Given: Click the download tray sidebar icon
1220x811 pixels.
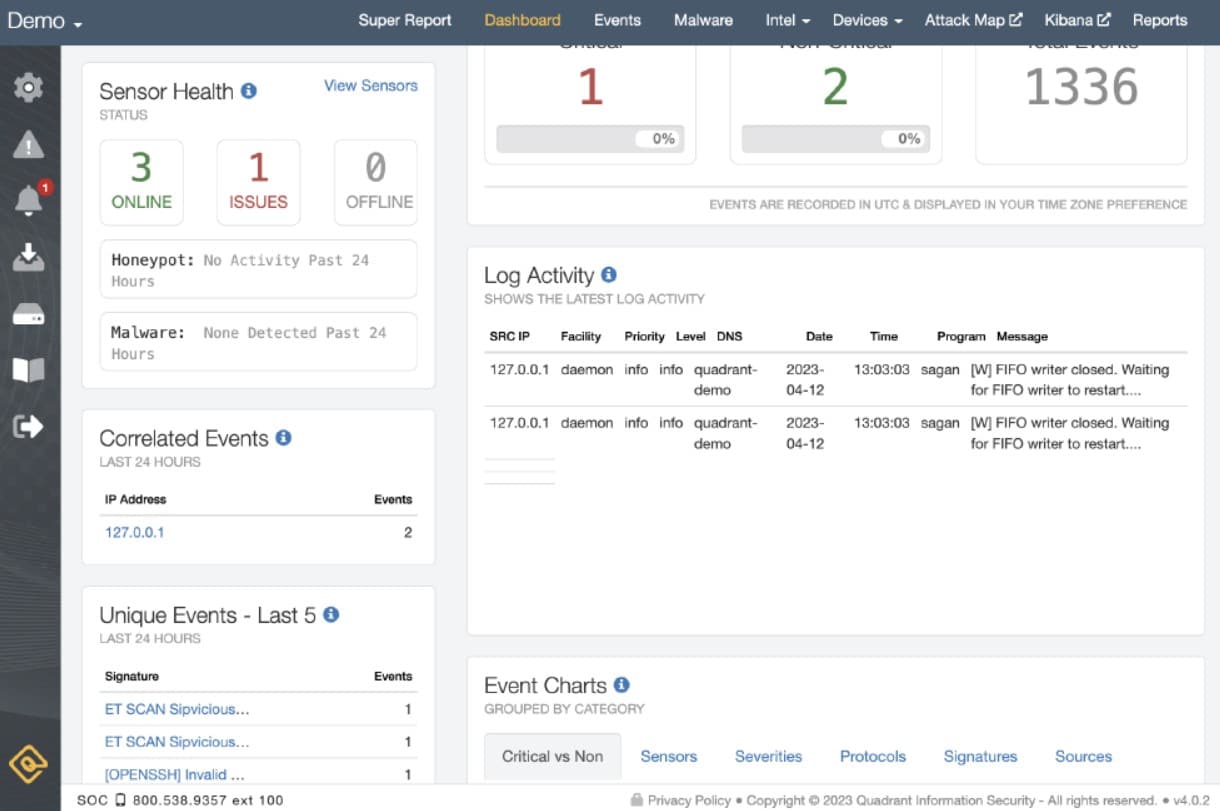Looking at the screenshot, I should pos(28,258).
